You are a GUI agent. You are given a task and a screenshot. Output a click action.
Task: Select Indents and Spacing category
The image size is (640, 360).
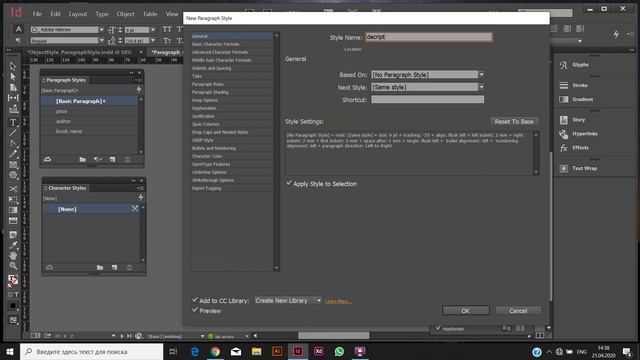pyautogui.click(x=232, y=68)
